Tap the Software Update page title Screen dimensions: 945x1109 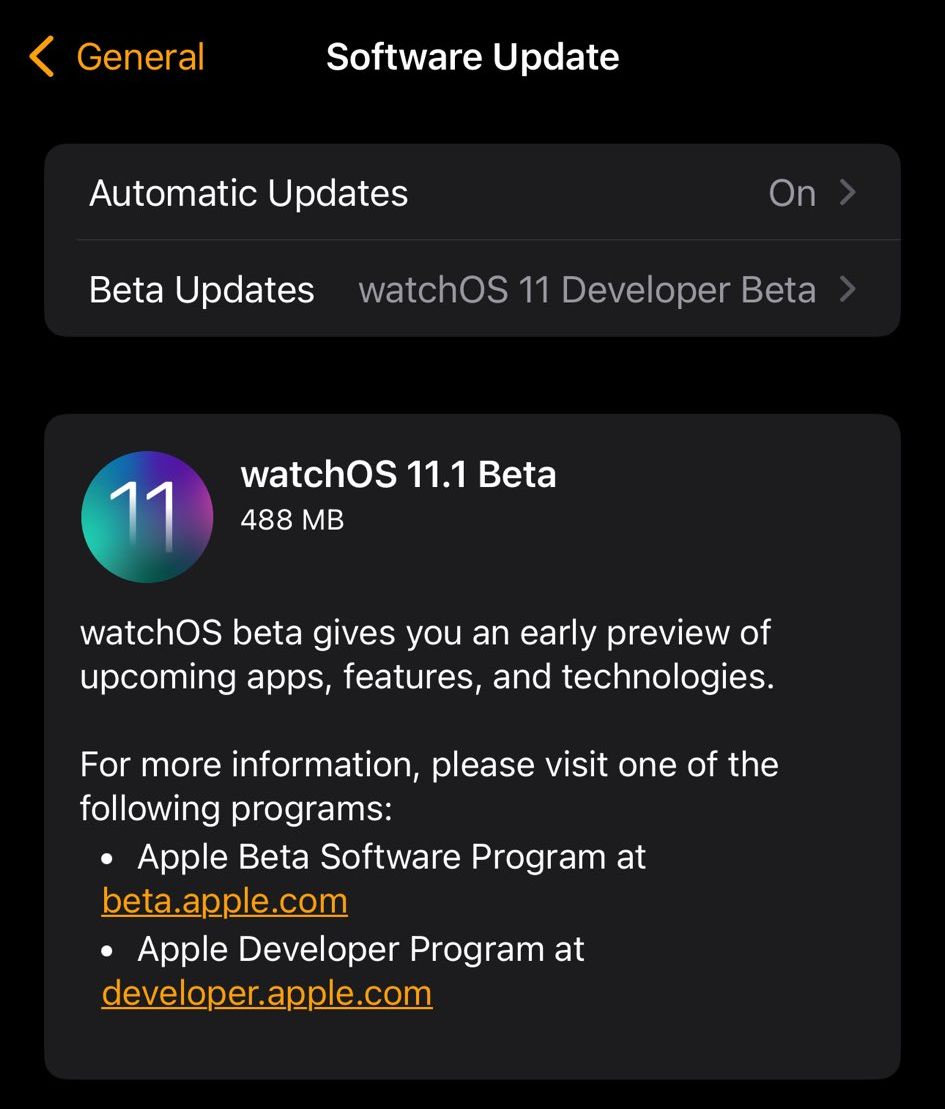(x=472, y=57)
